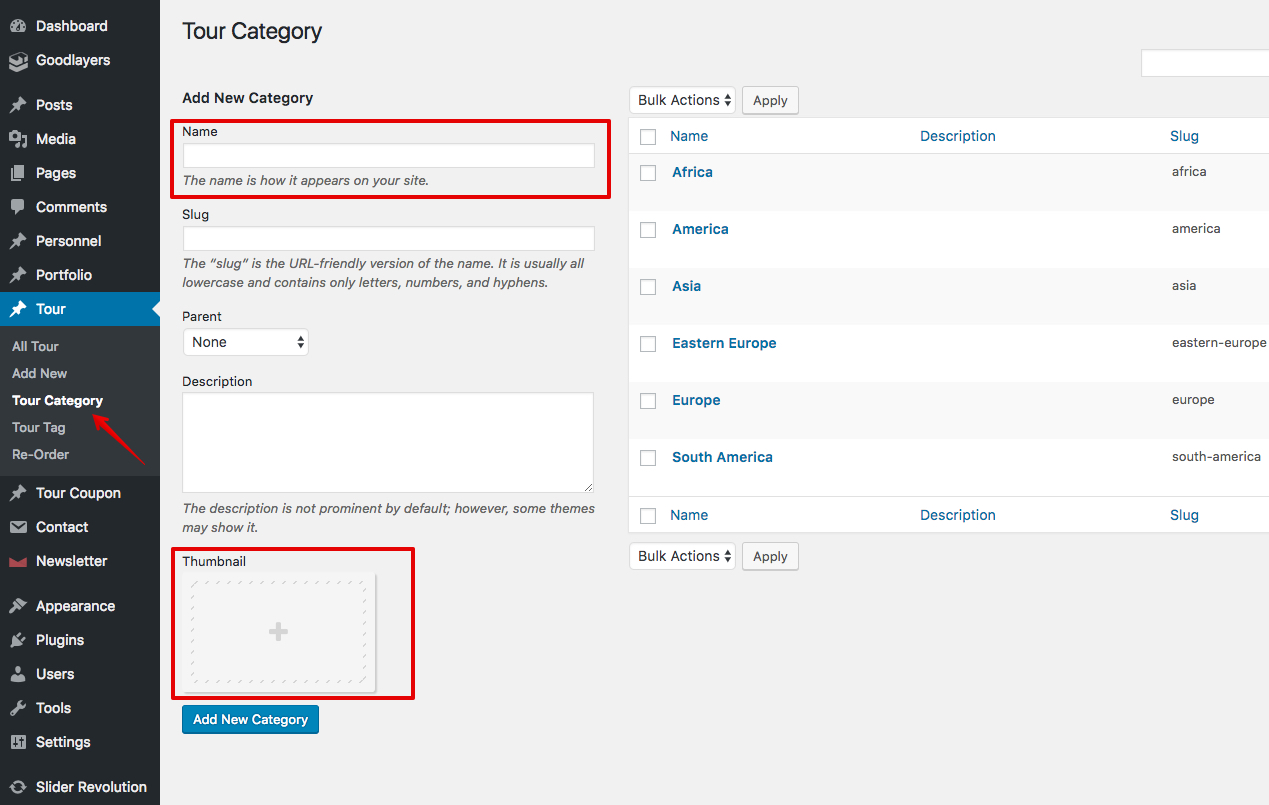
Task: Tick the checkbox beside Eastern Europe
Action: [648, 344]
